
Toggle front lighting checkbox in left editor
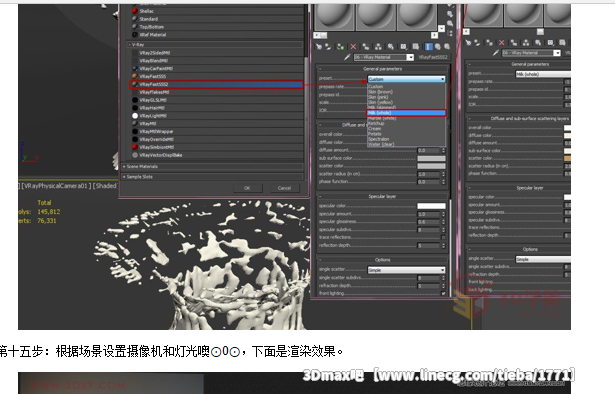(443, 293)
